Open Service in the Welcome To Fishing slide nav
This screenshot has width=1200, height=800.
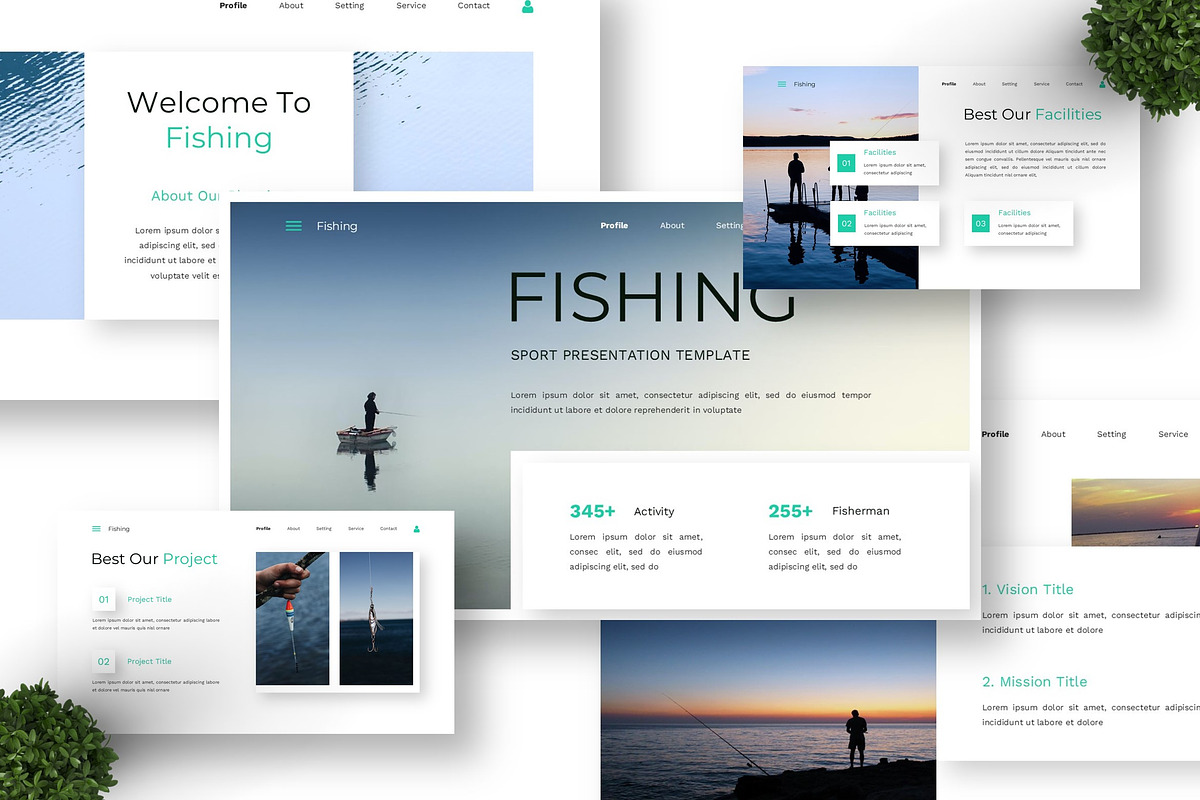tap(411, 6)
